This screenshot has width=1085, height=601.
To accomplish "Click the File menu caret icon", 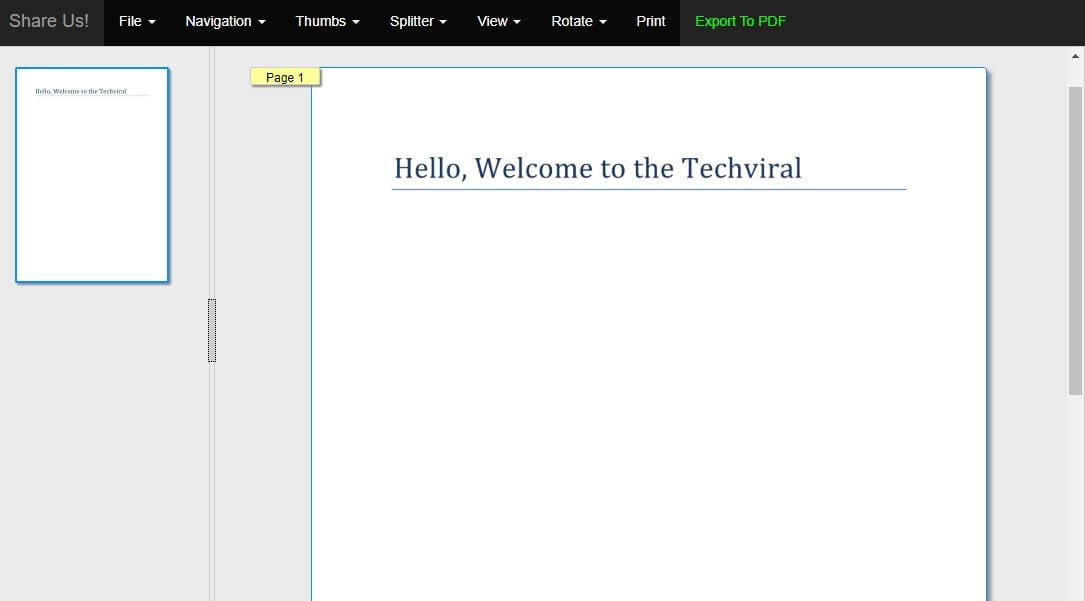I will [153, 21].
